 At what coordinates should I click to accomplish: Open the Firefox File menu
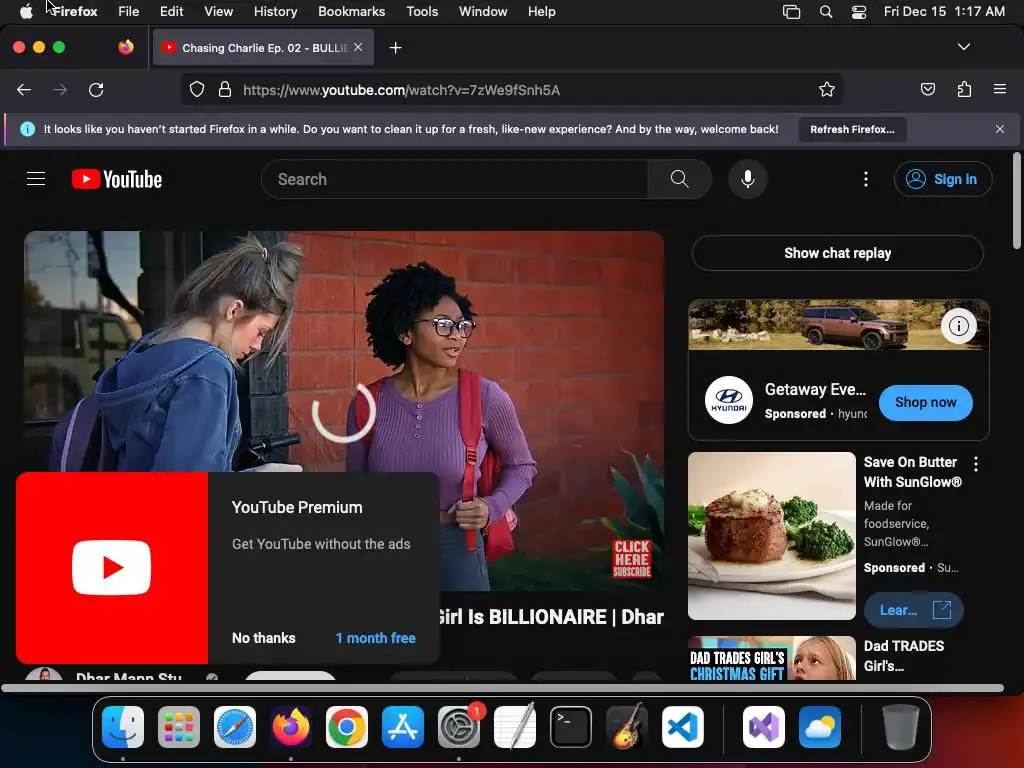click(x=129, y=11)
